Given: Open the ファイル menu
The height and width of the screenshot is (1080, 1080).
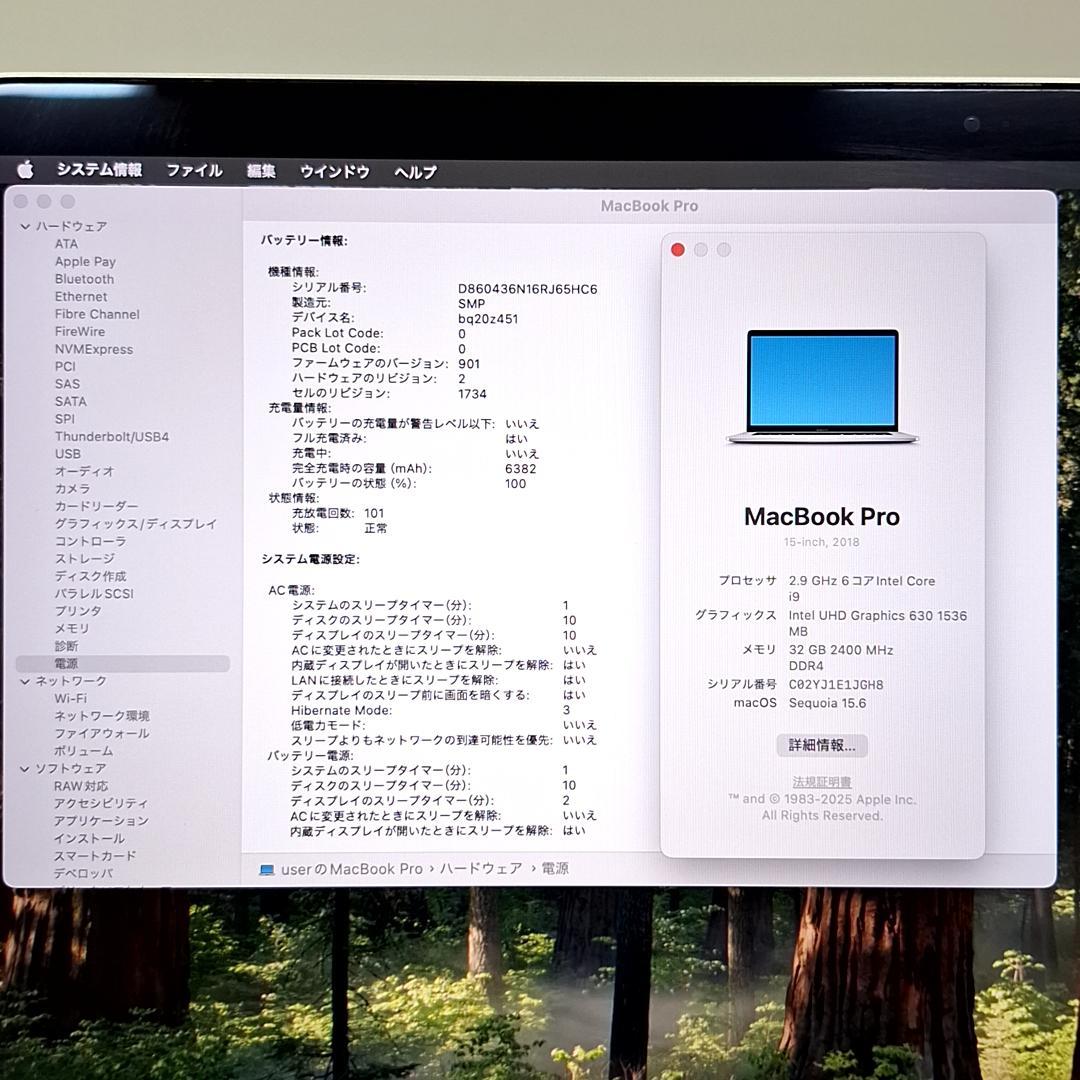Looking at the screenshot, I should tap(193, 171).
